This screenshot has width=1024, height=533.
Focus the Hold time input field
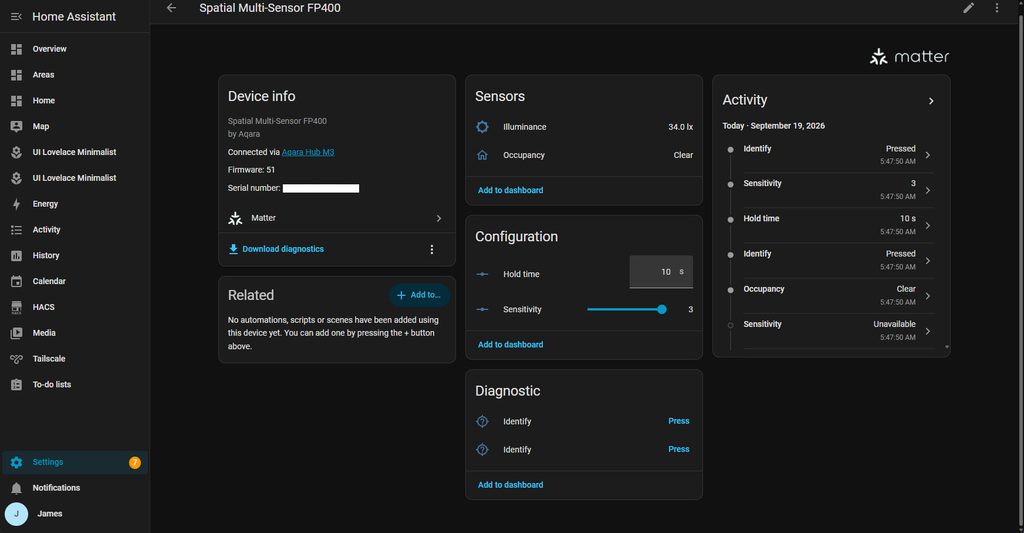click(661, 272)
